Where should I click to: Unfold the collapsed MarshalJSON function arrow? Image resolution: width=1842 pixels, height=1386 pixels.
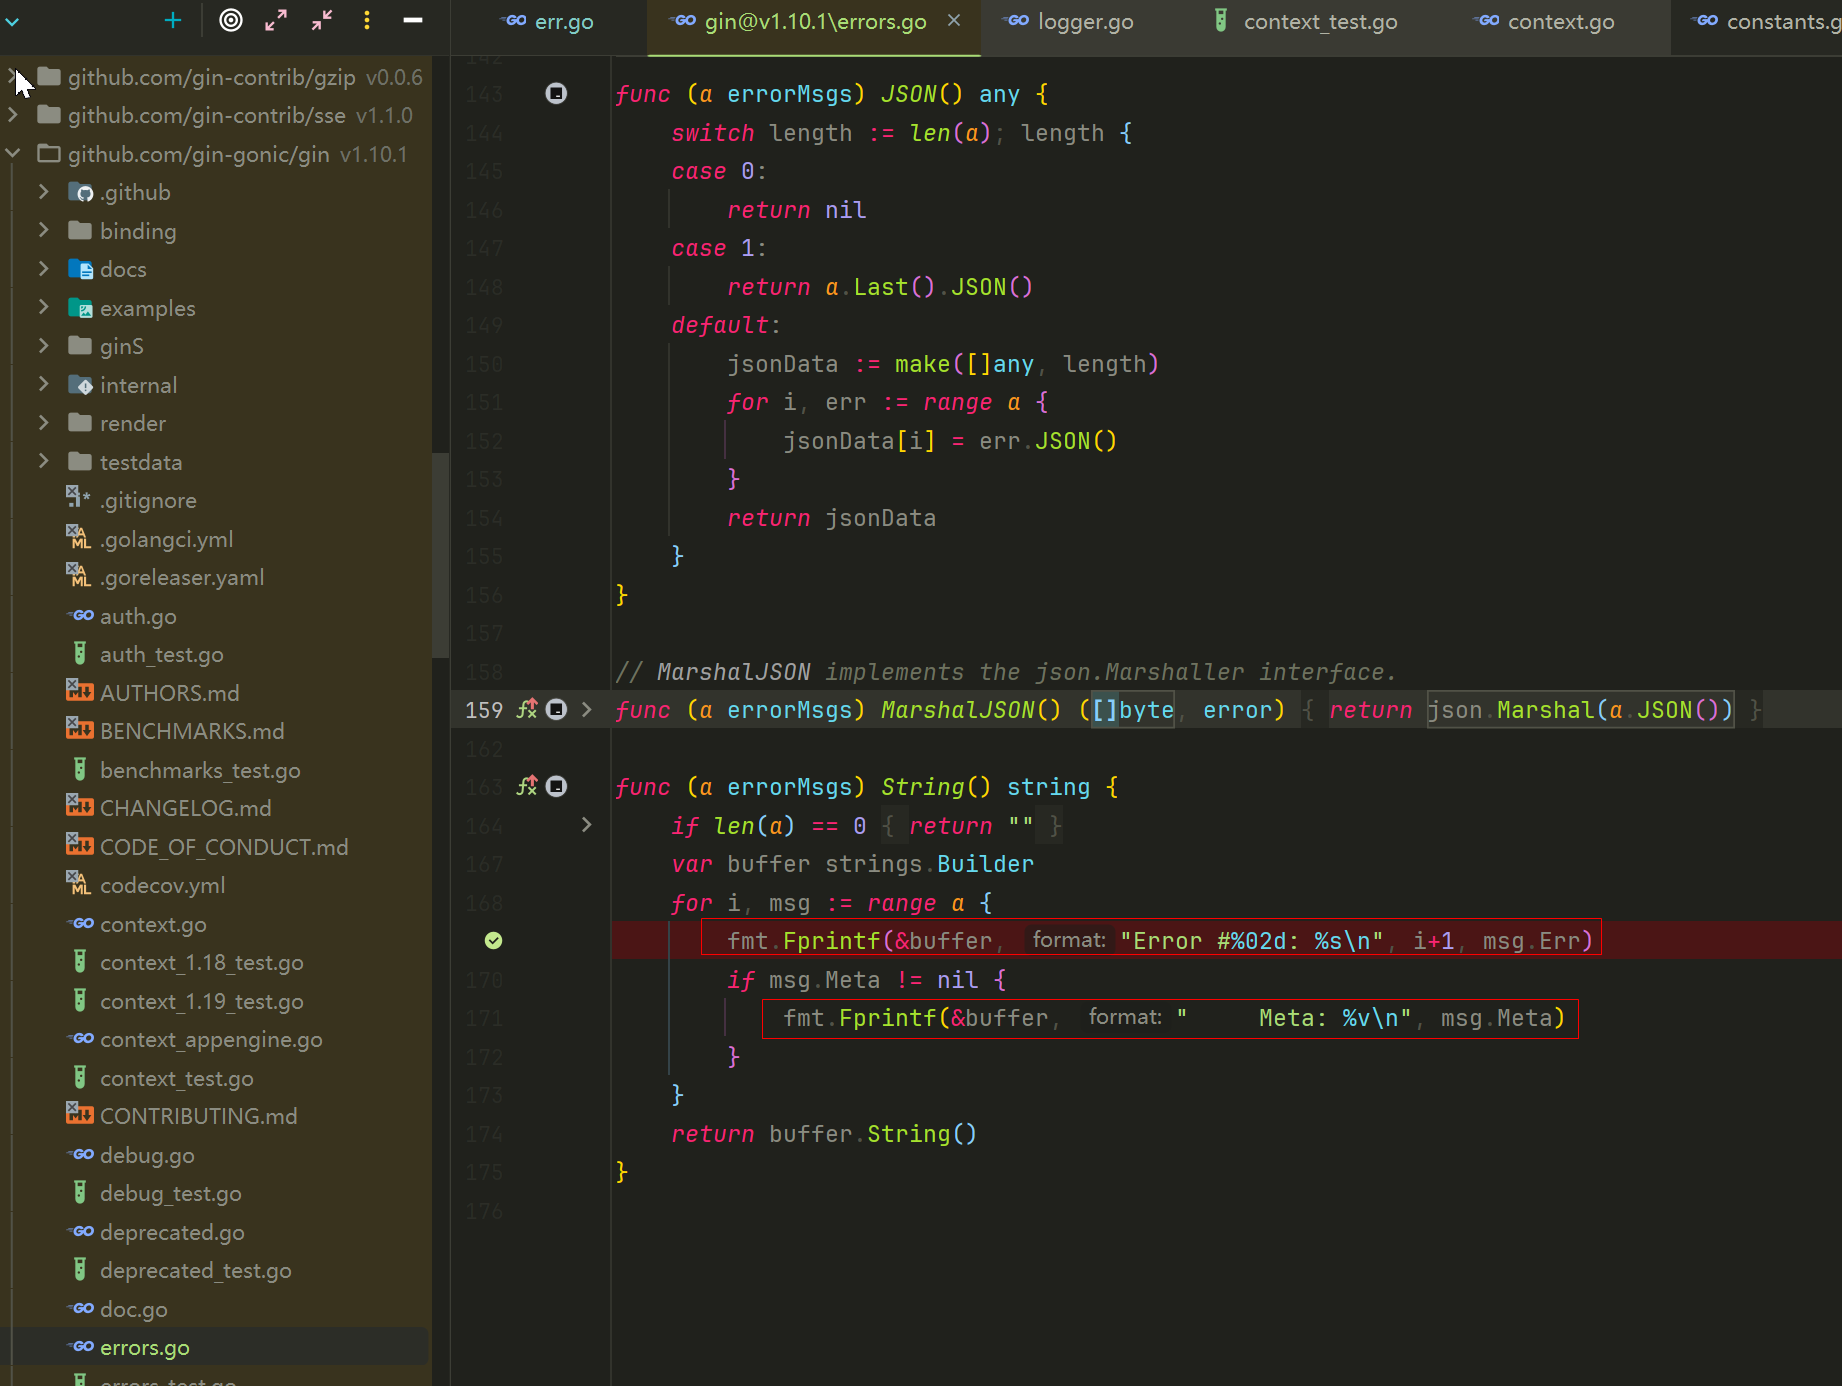(x=587, y=709)
